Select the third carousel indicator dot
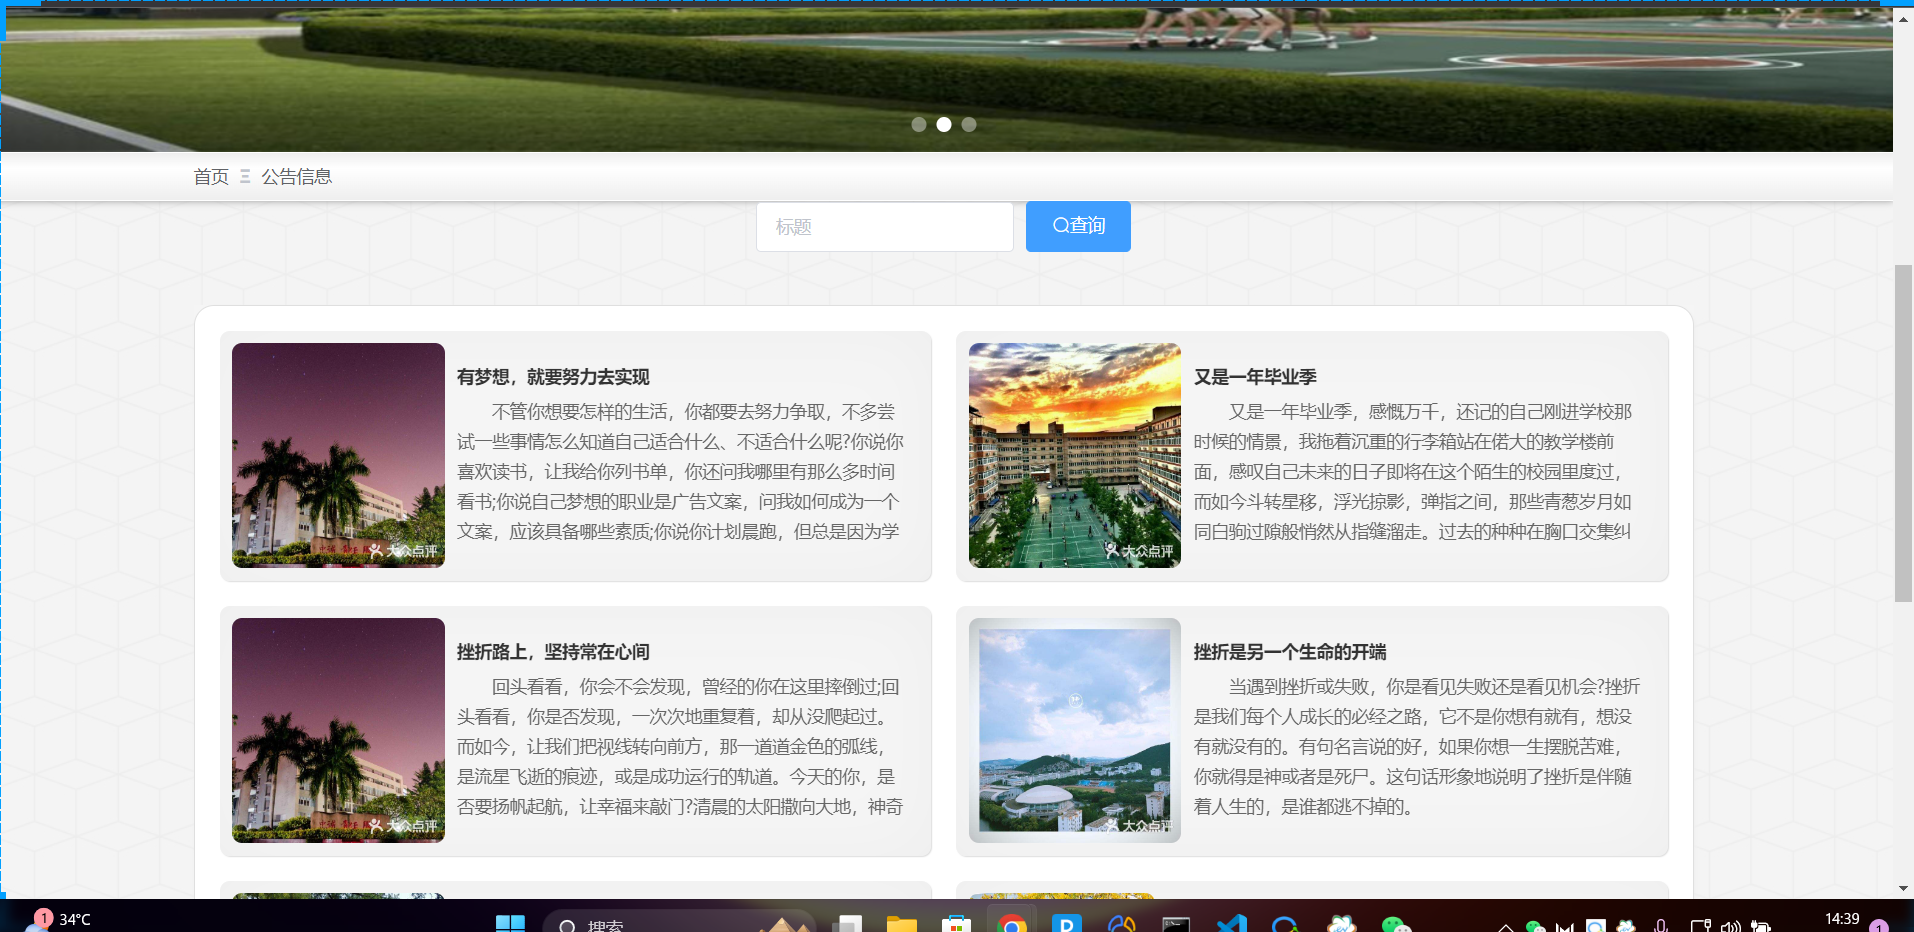 969,125
